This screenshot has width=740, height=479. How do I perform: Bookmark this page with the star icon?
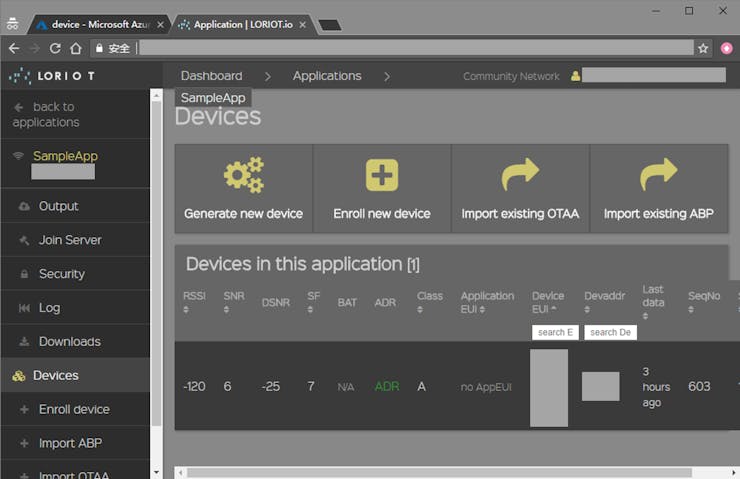pos(703,48)
